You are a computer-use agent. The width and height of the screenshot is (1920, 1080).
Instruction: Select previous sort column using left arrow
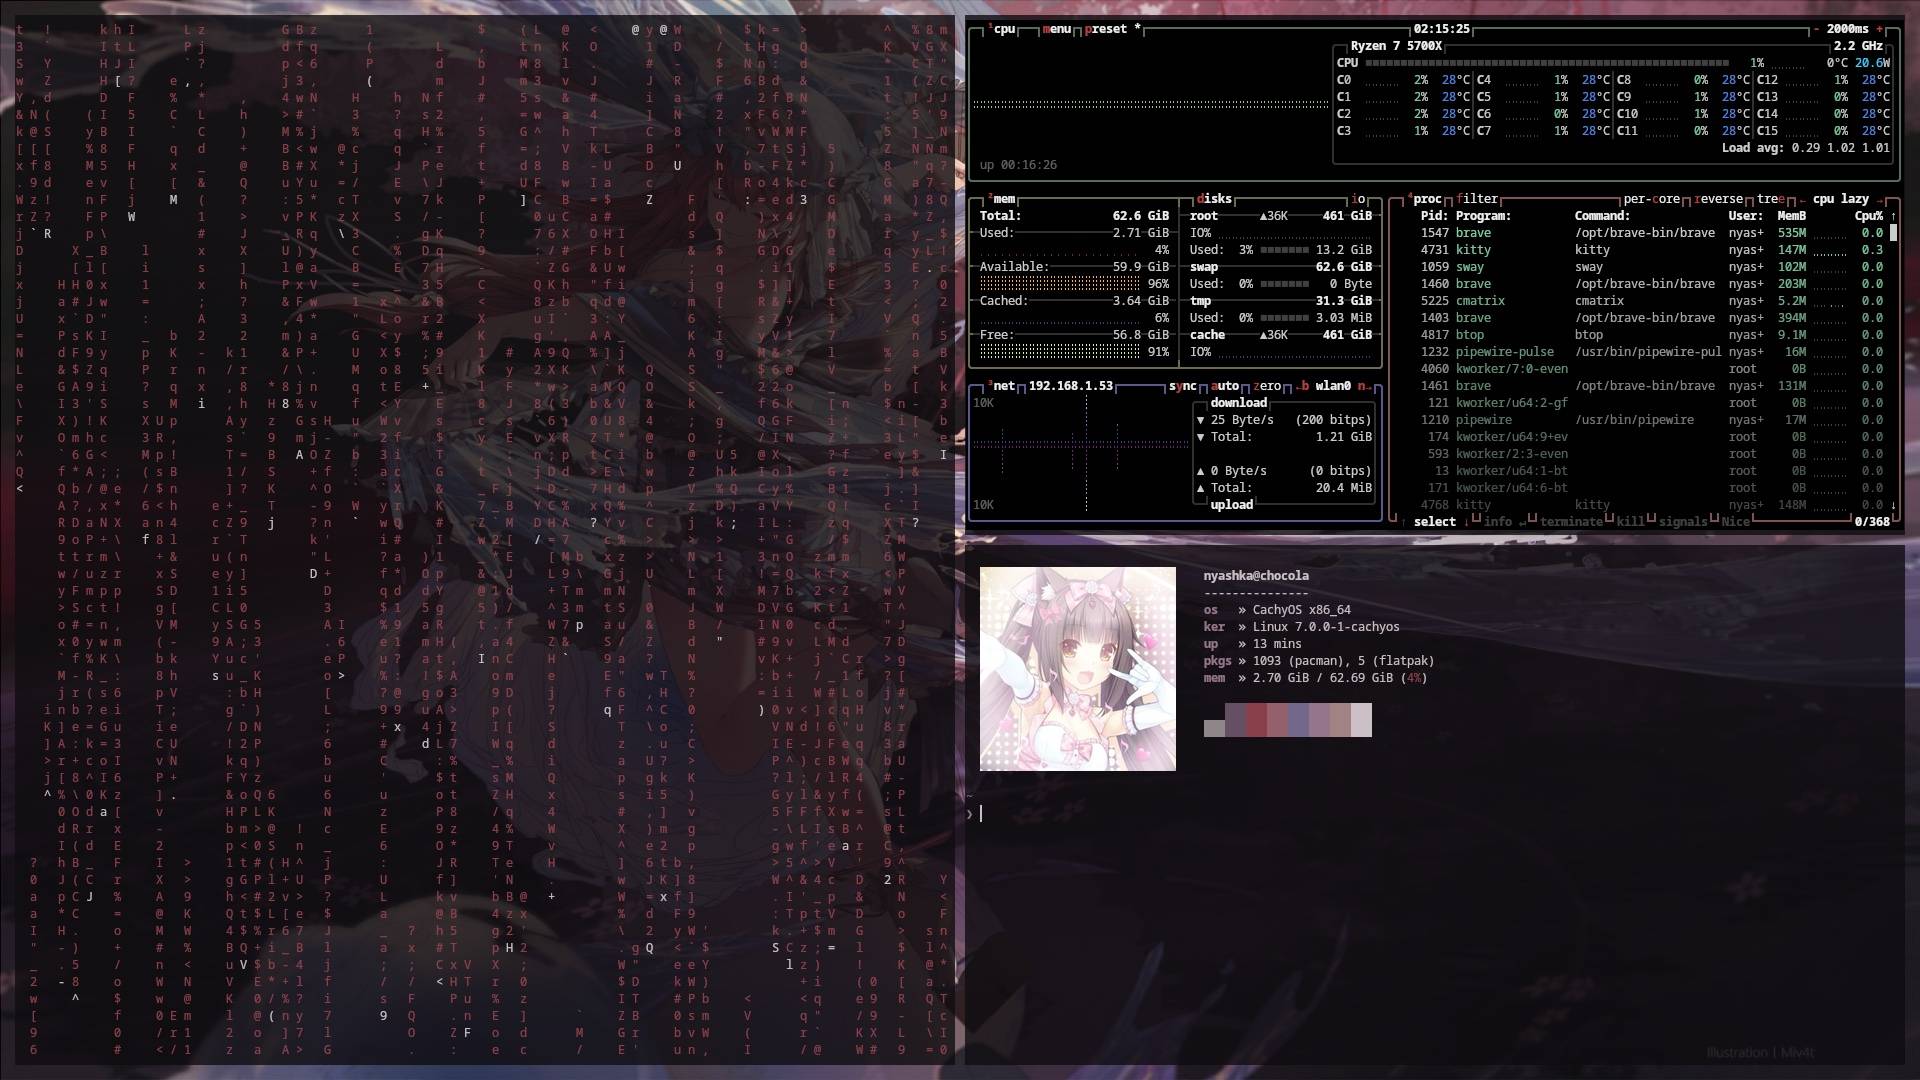point(1802,199)
